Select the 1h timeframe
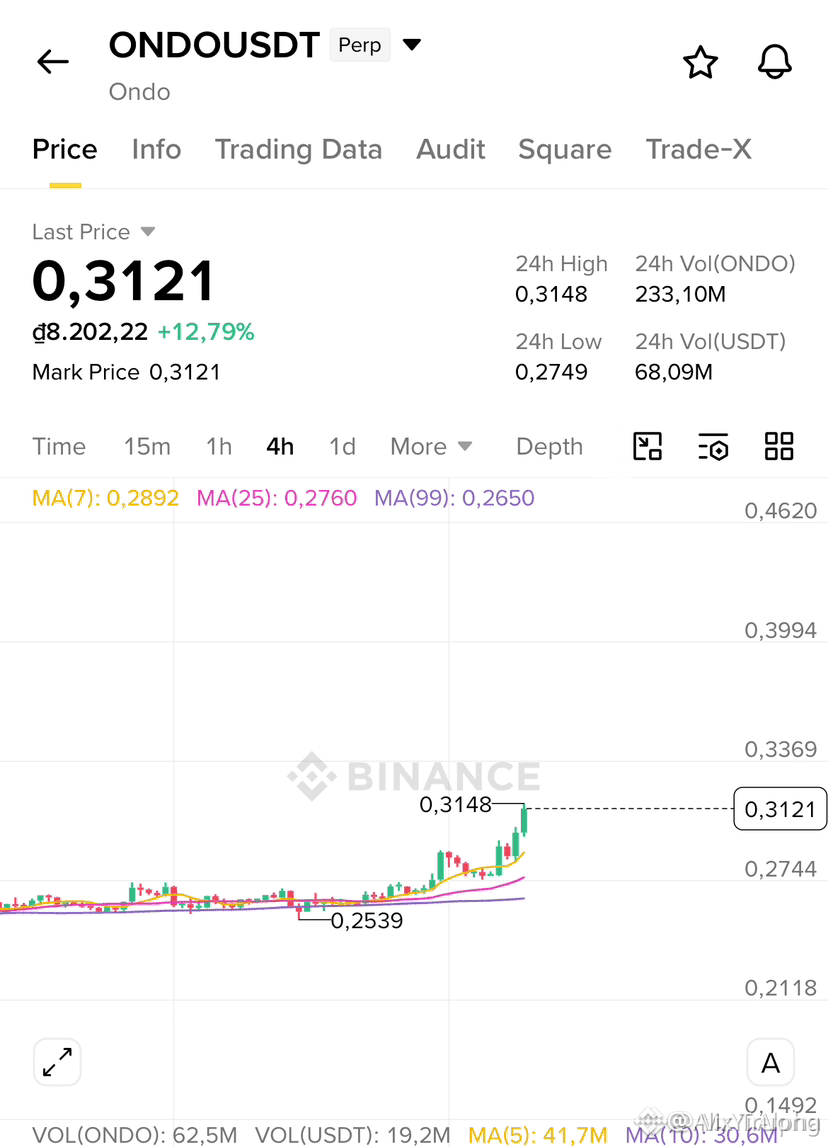This screenshot has height=1147, width=828. coord(219,446)
